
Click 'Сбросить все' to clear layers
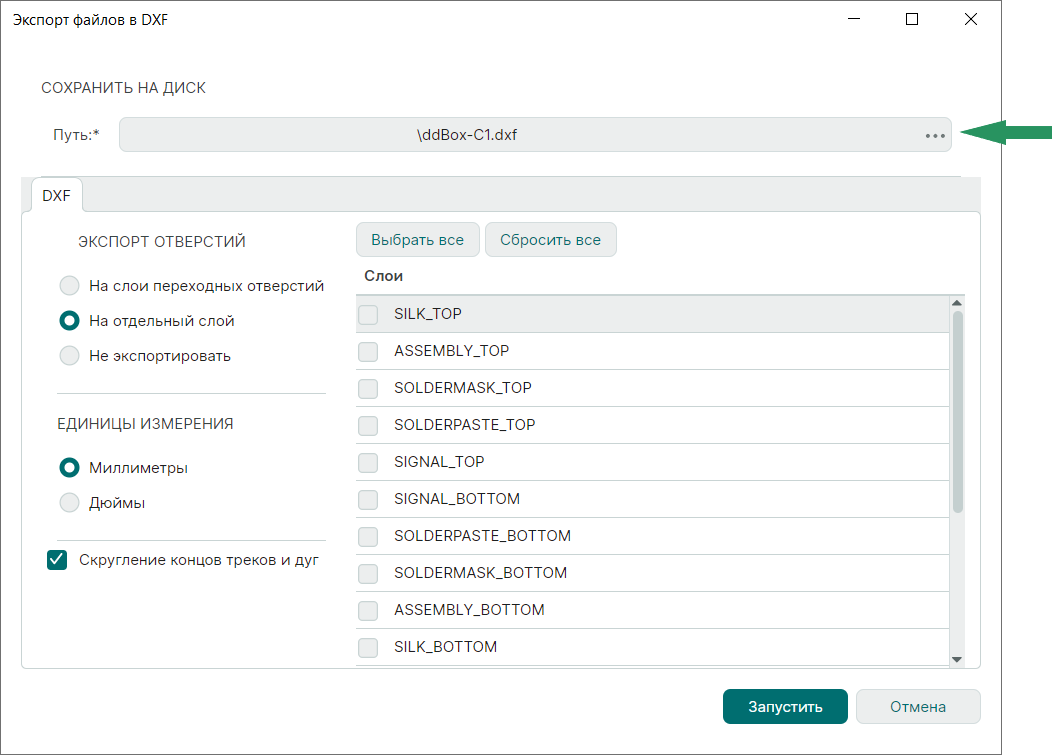tap(550, 240)
